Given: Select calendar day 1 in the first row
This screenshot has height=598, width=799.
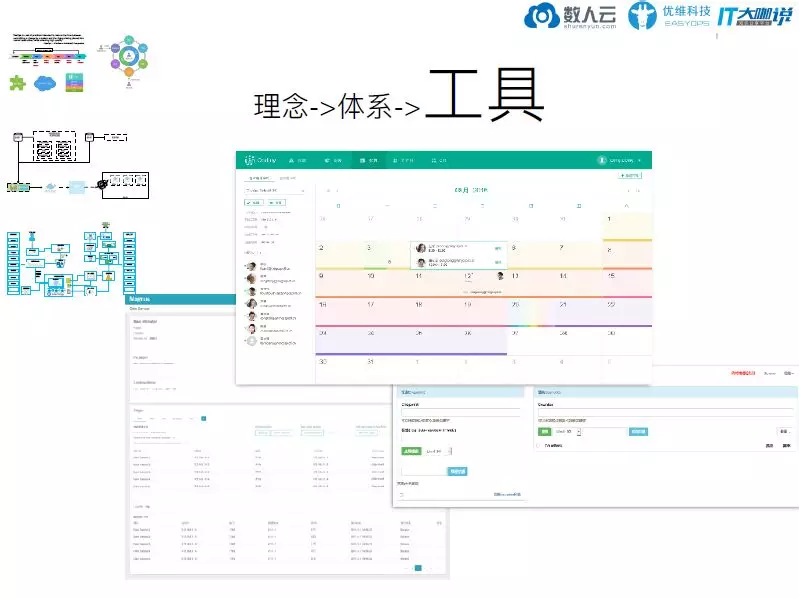Looking at the screenshot, I should pyautogui.click(x=627, y=226).
